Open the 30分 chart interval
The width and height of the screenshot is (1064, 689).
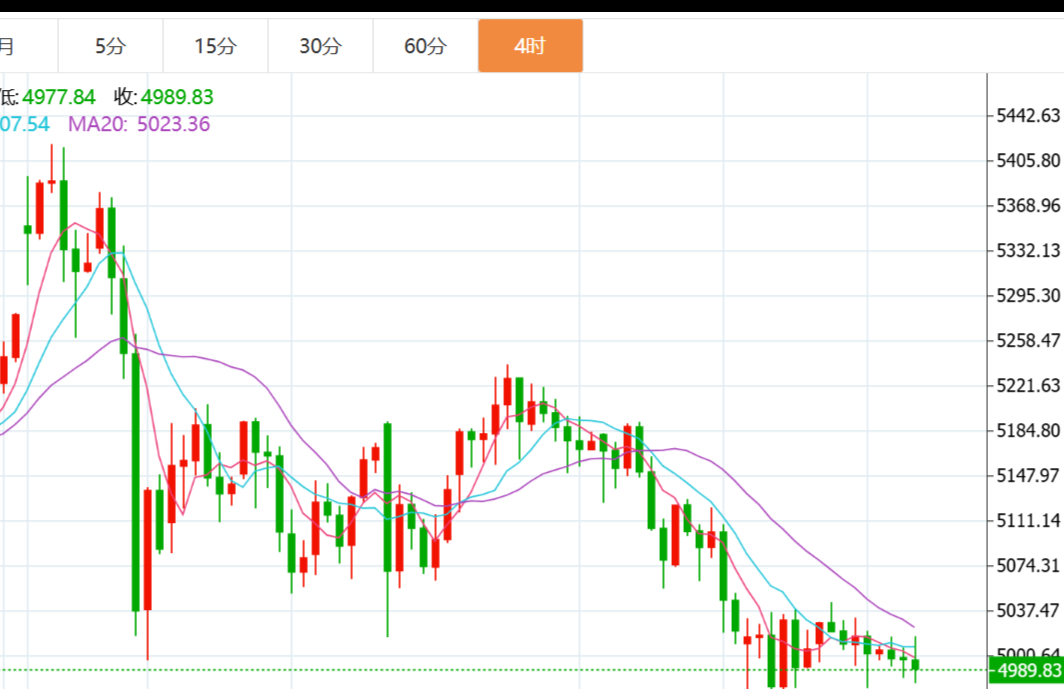tap(320, 46)
